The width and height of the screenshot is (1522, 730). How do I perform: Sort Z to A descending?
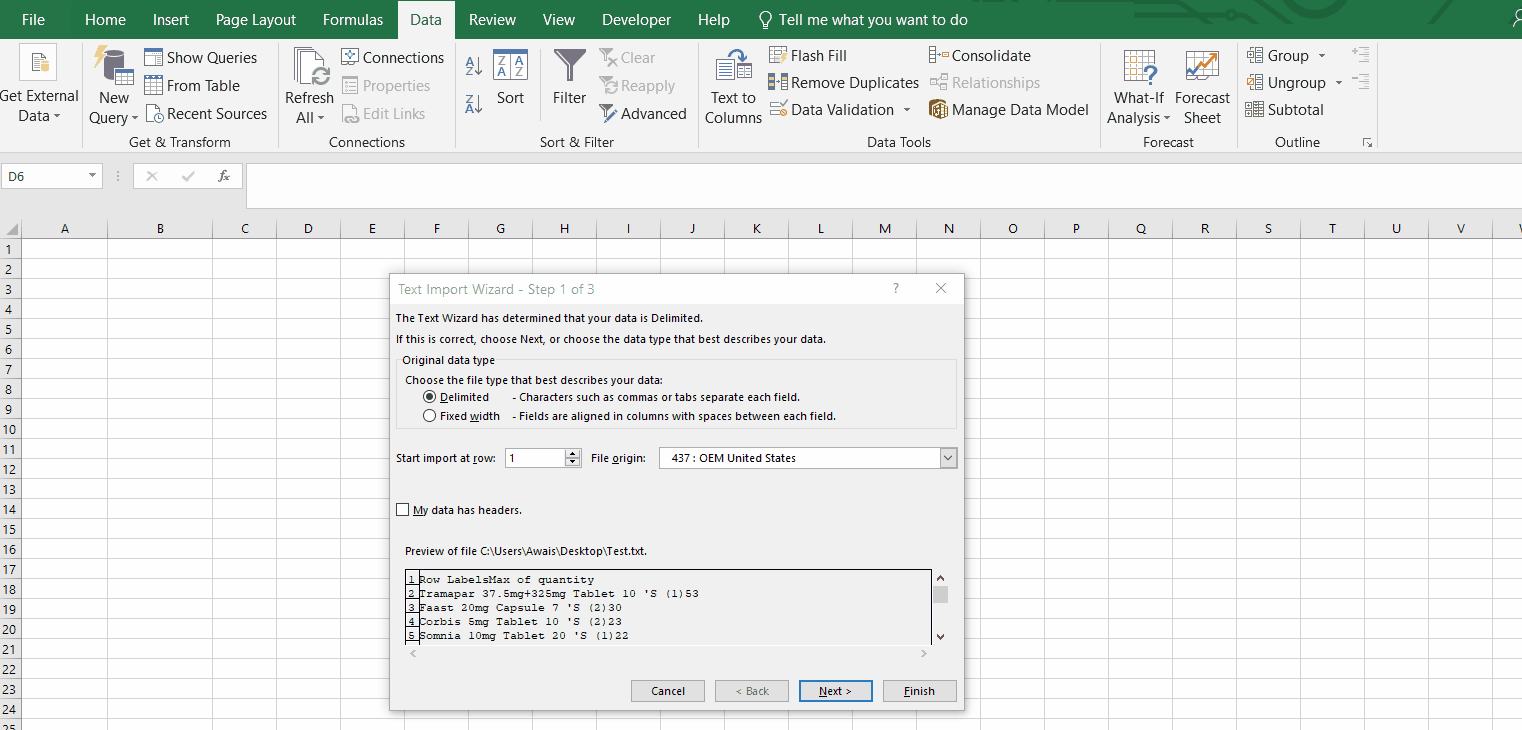[x=474, y=103]
